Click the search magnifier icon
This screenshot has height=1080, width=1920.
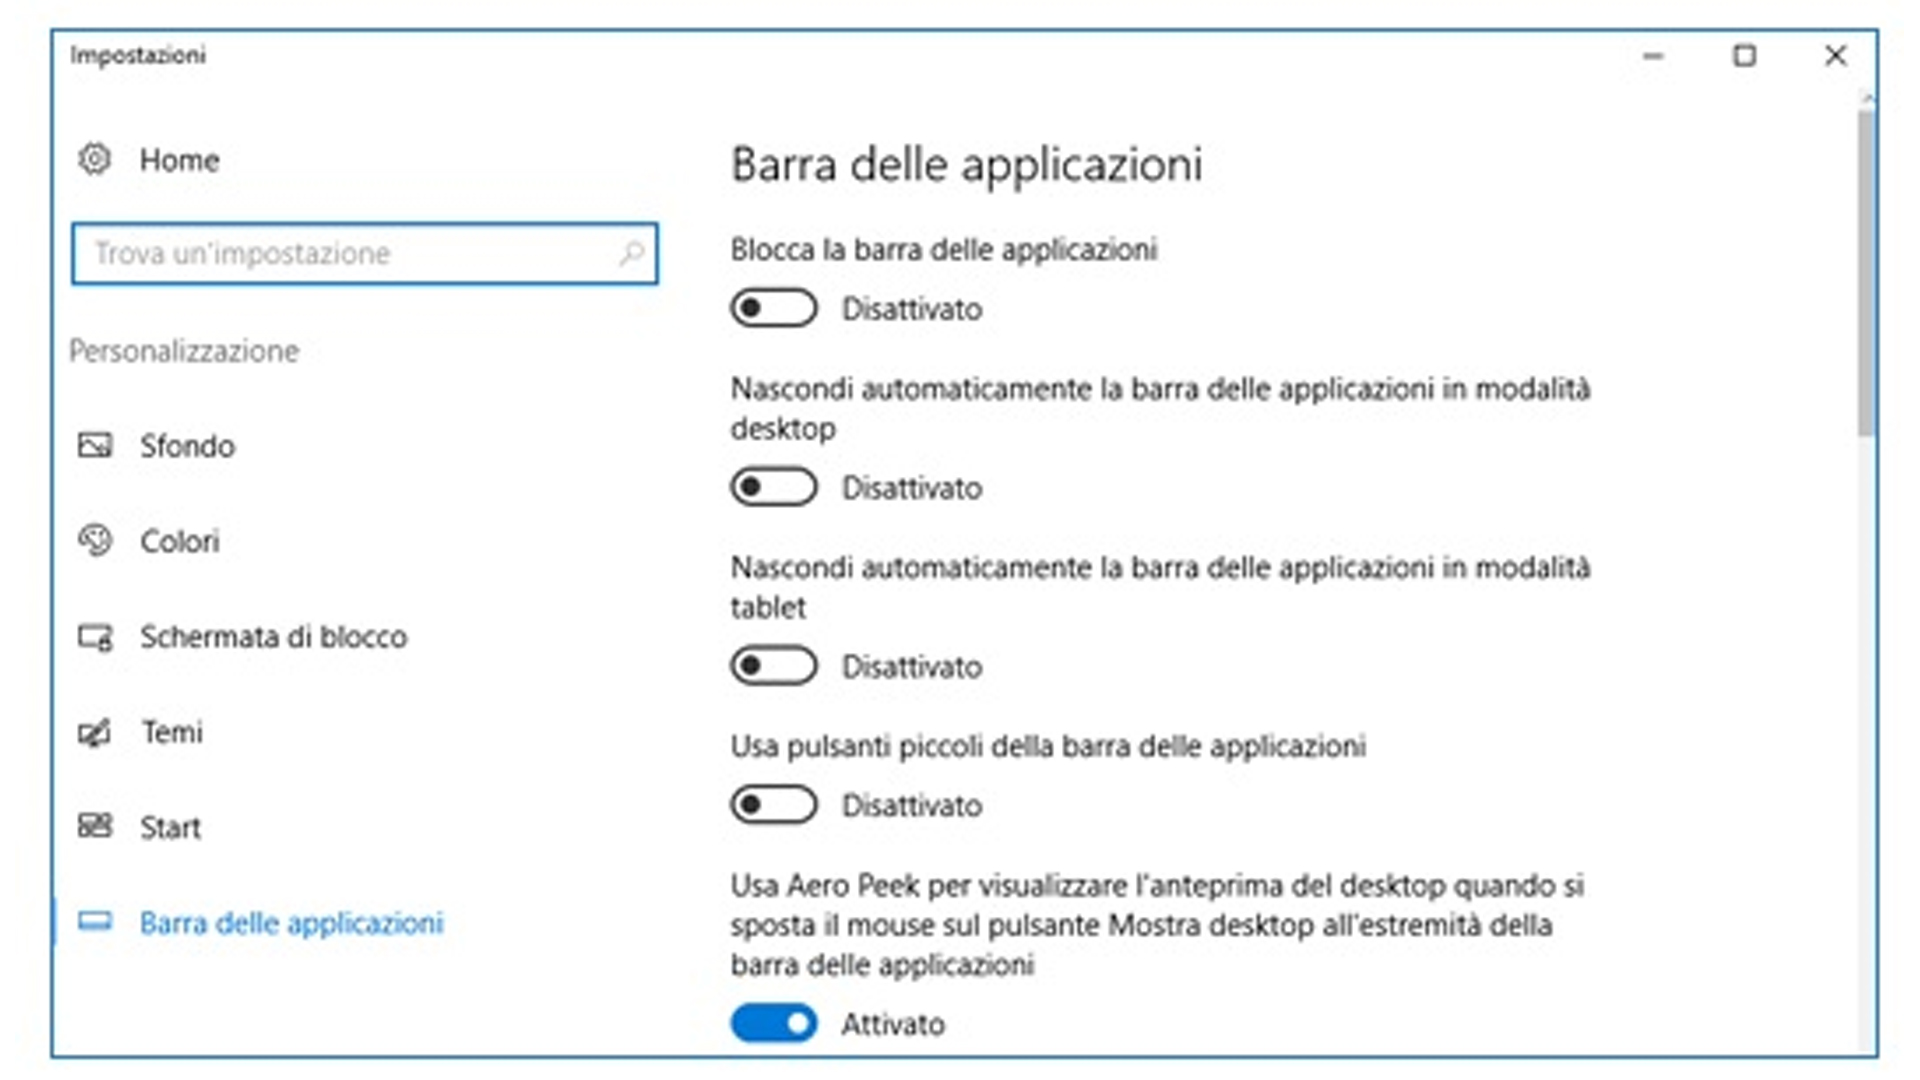(631, 254)
